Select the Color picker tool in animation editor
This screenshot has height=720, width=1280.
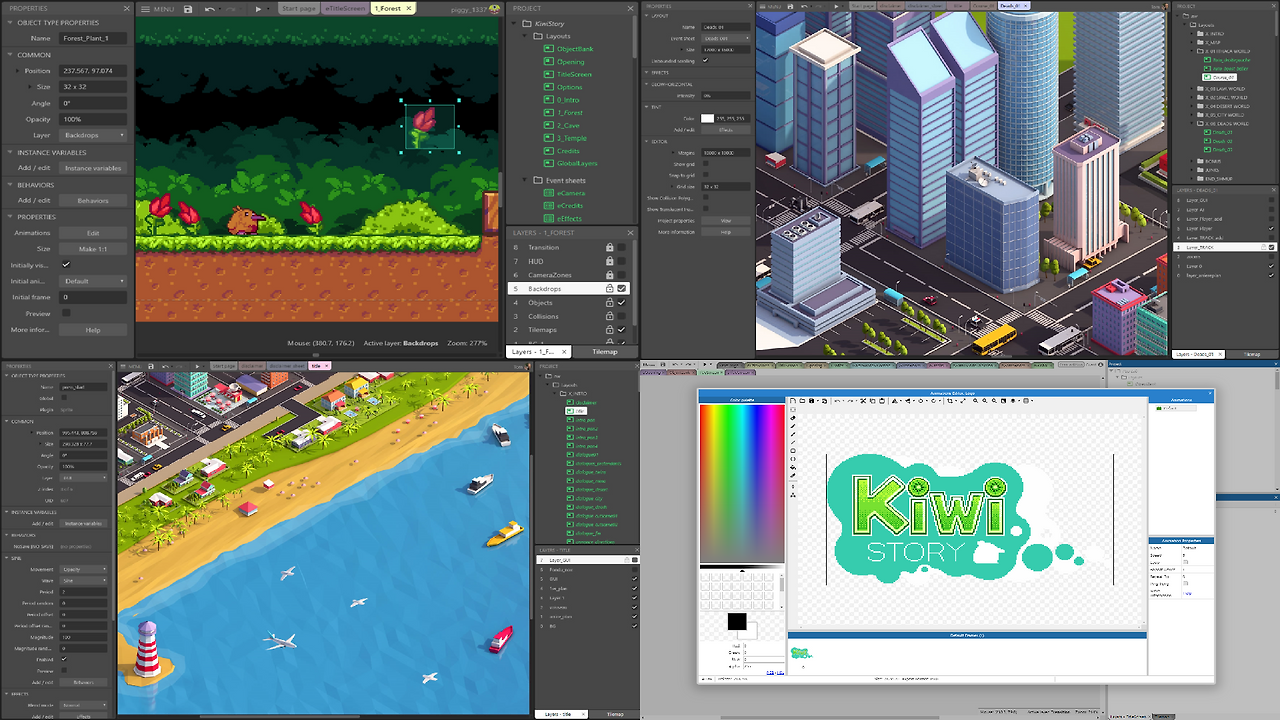point(793,475)
